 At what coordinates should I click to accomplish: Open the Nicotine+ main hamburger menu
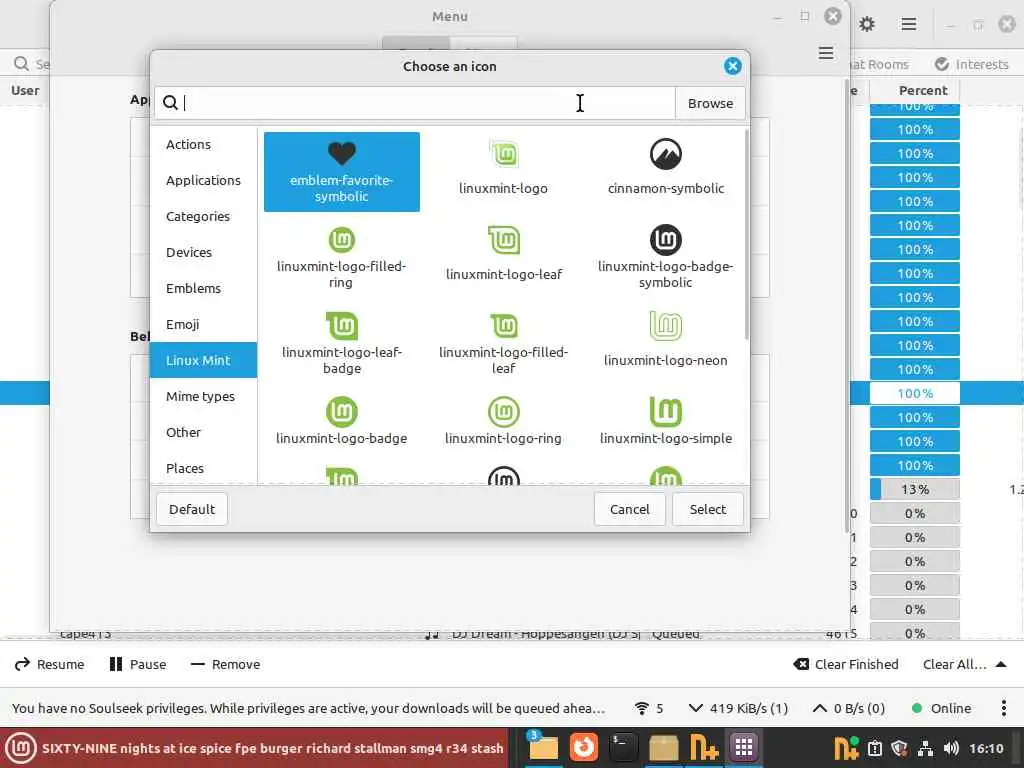tap(908, 24)
